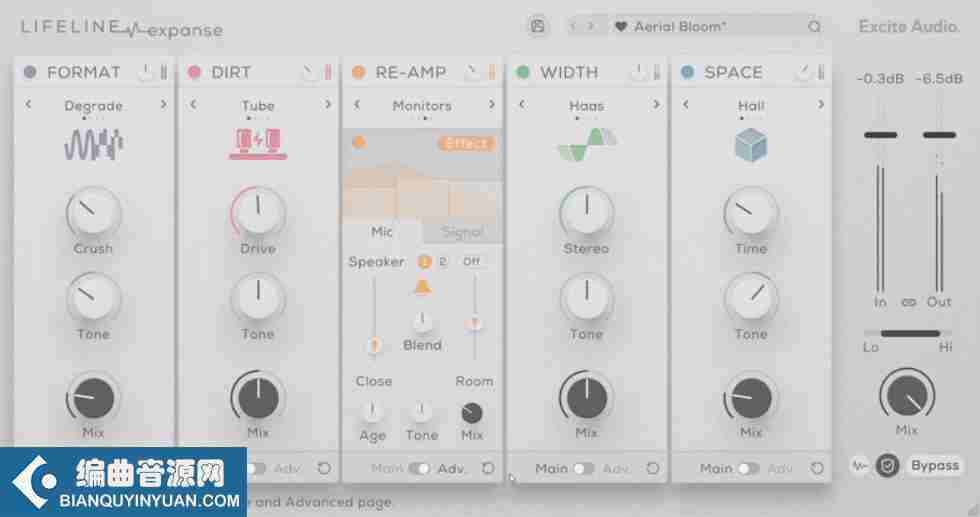Screen dimensions: 980x517
Task: Click the Lifeline Expanse logo
Action: (122, 28)
